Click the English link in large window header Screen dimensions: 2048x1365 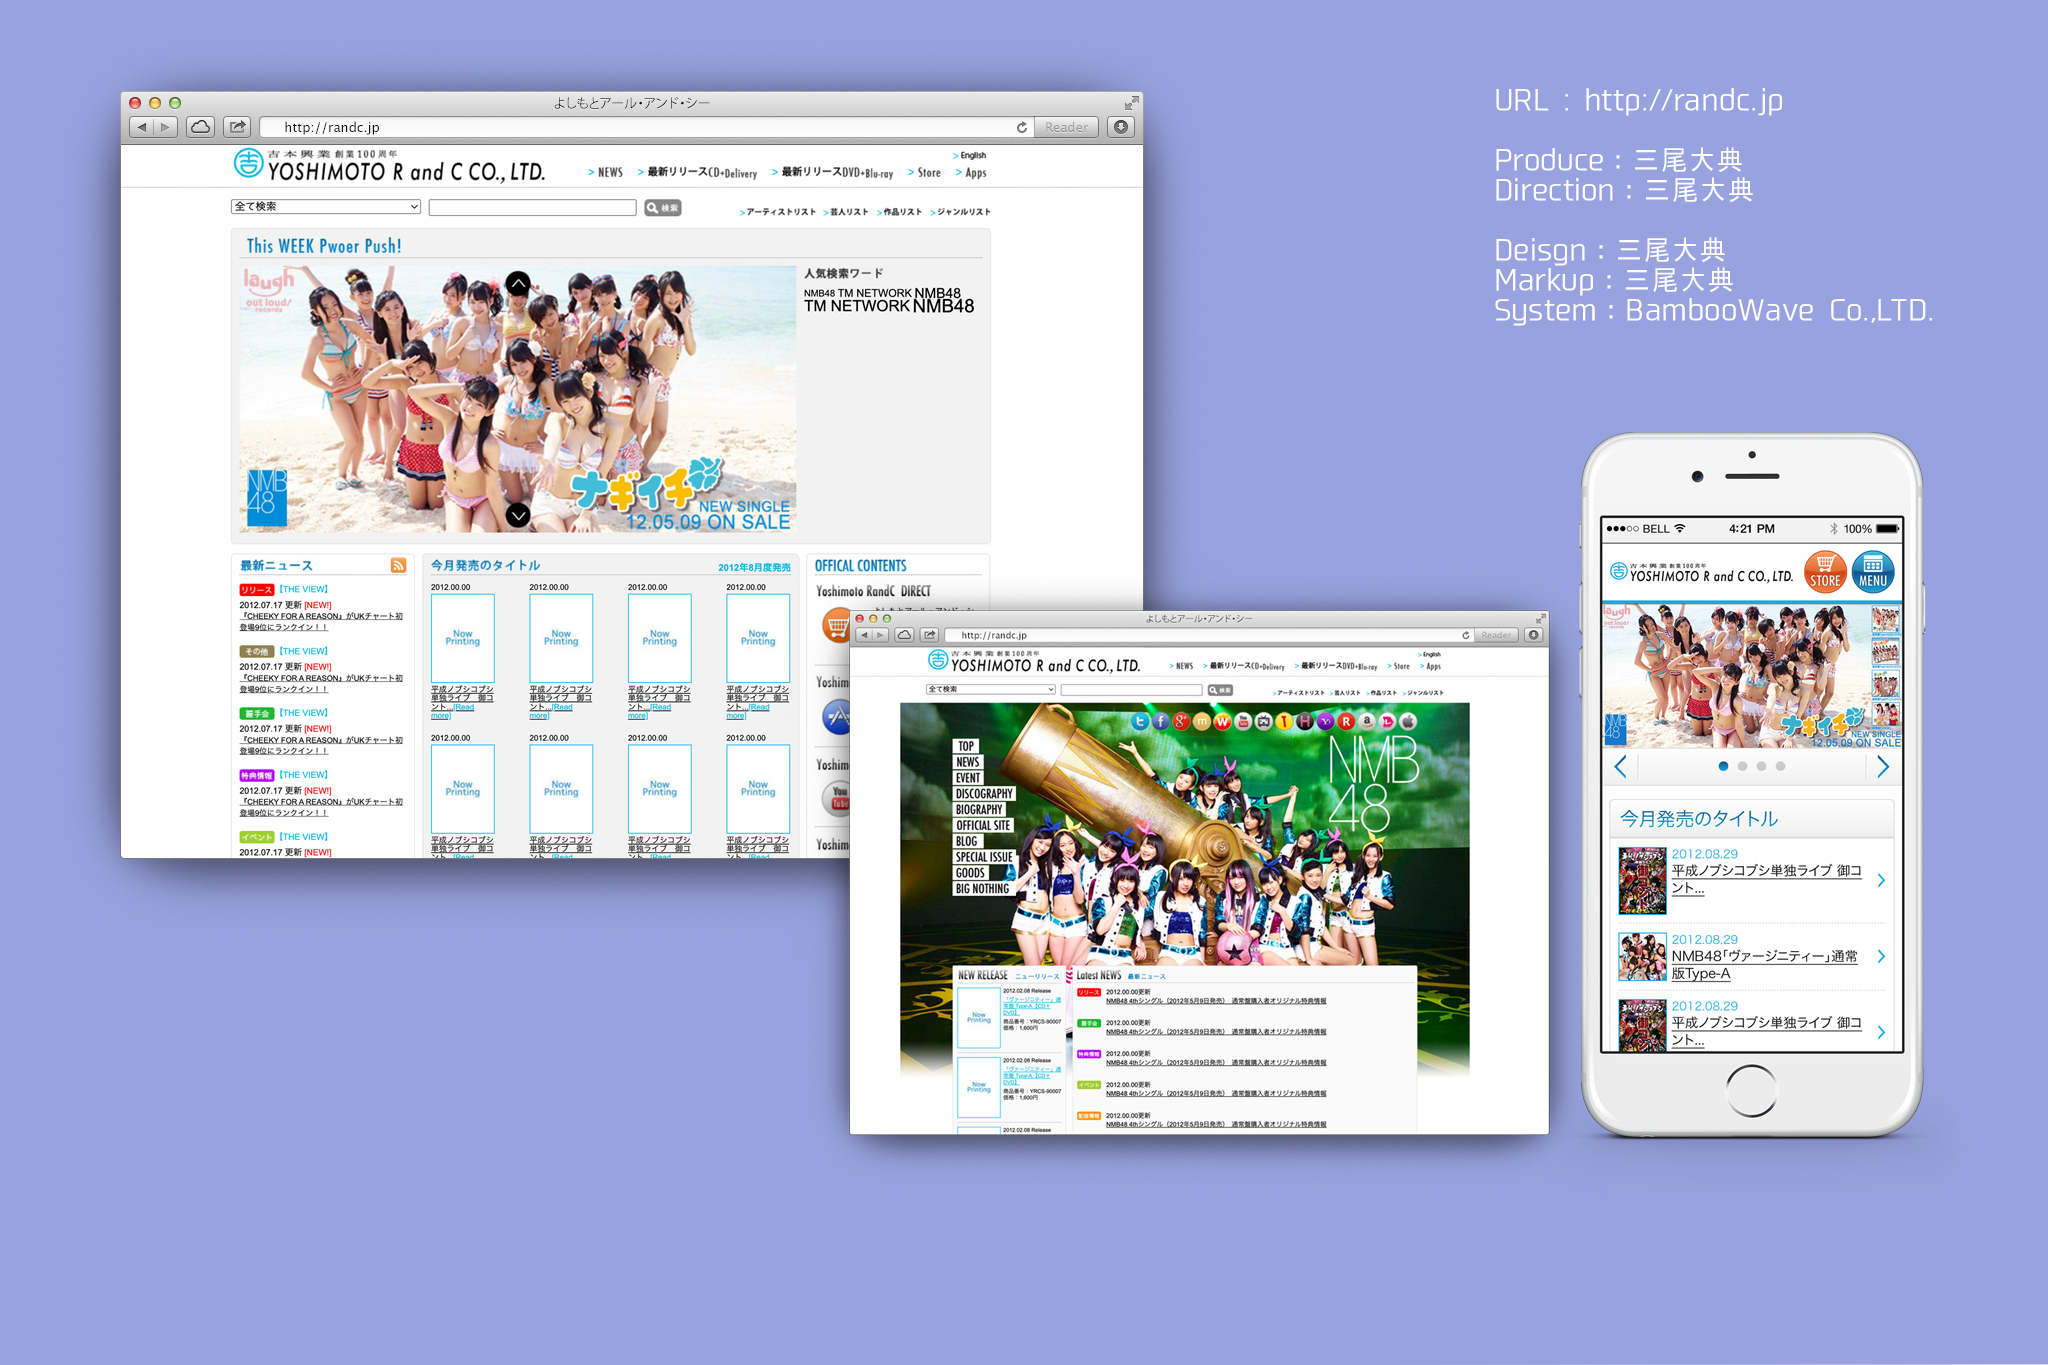(972, 156)
